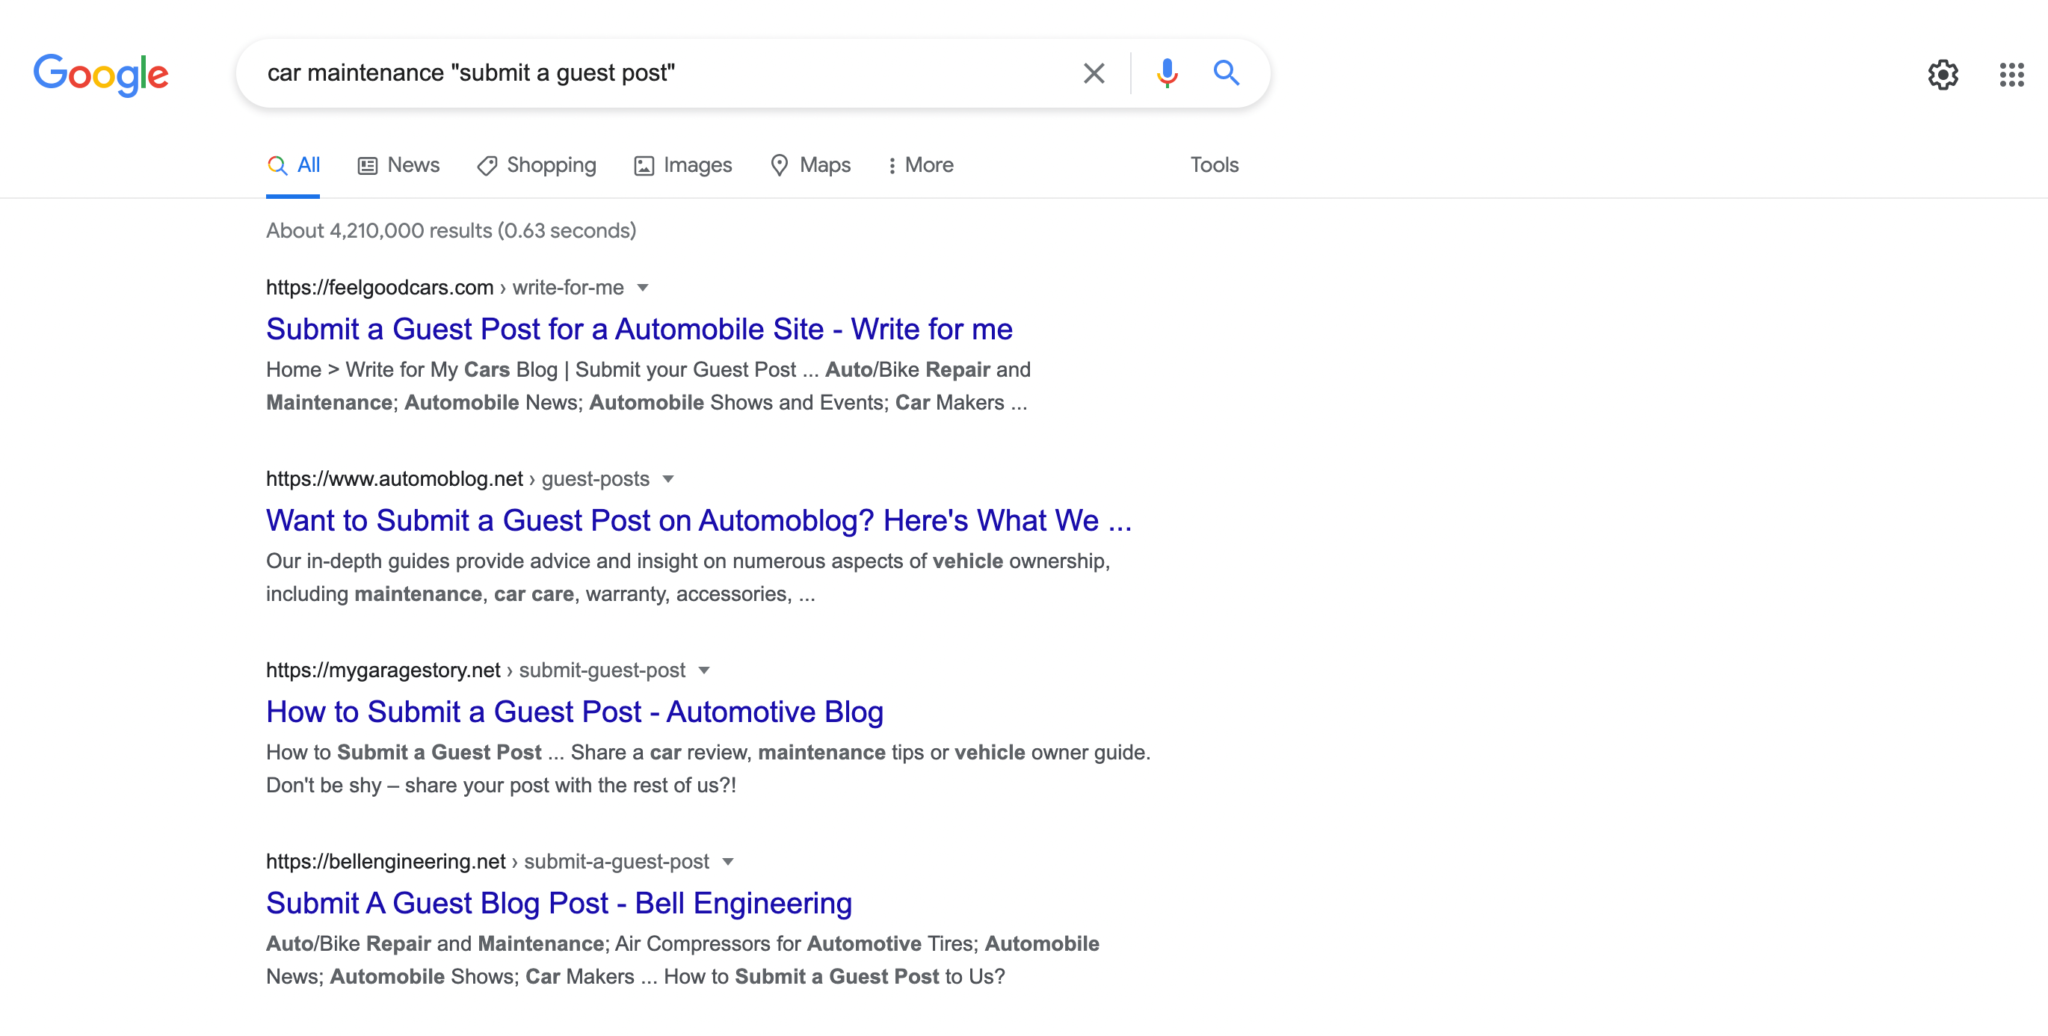Expand dropdown arrow next to mygaragestory.net URL

(x=704, y=670)
